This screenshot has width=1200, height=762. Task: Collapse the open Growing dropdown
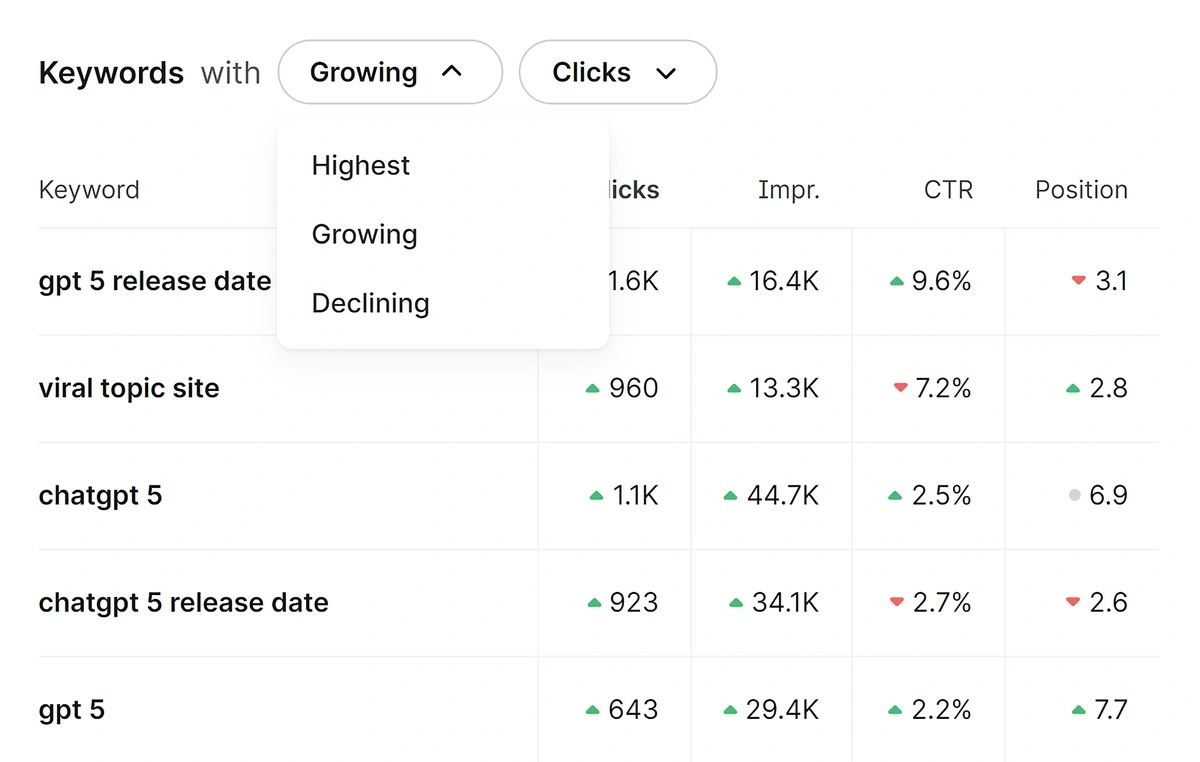click(x=390, y=72)
